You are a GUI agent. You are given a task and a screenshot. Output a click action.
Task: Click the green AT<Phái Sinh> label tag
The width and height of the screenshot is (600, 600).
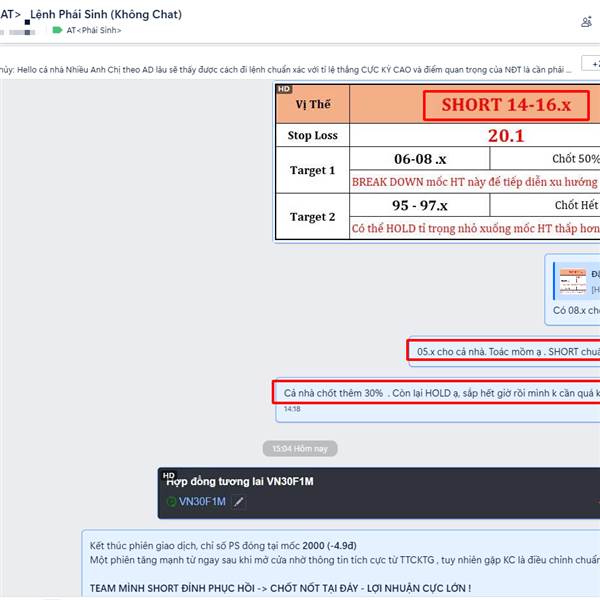point(57,30)
